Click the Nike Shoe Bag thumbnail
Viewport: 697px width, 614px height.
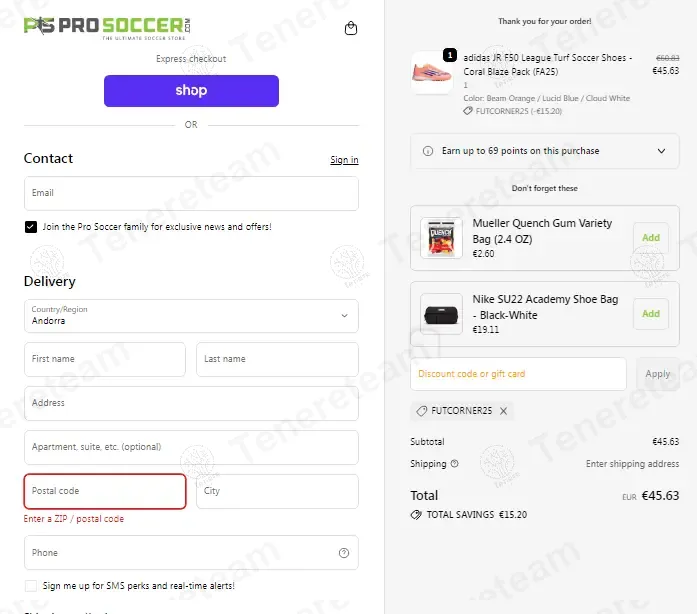(x=440, y=314)
